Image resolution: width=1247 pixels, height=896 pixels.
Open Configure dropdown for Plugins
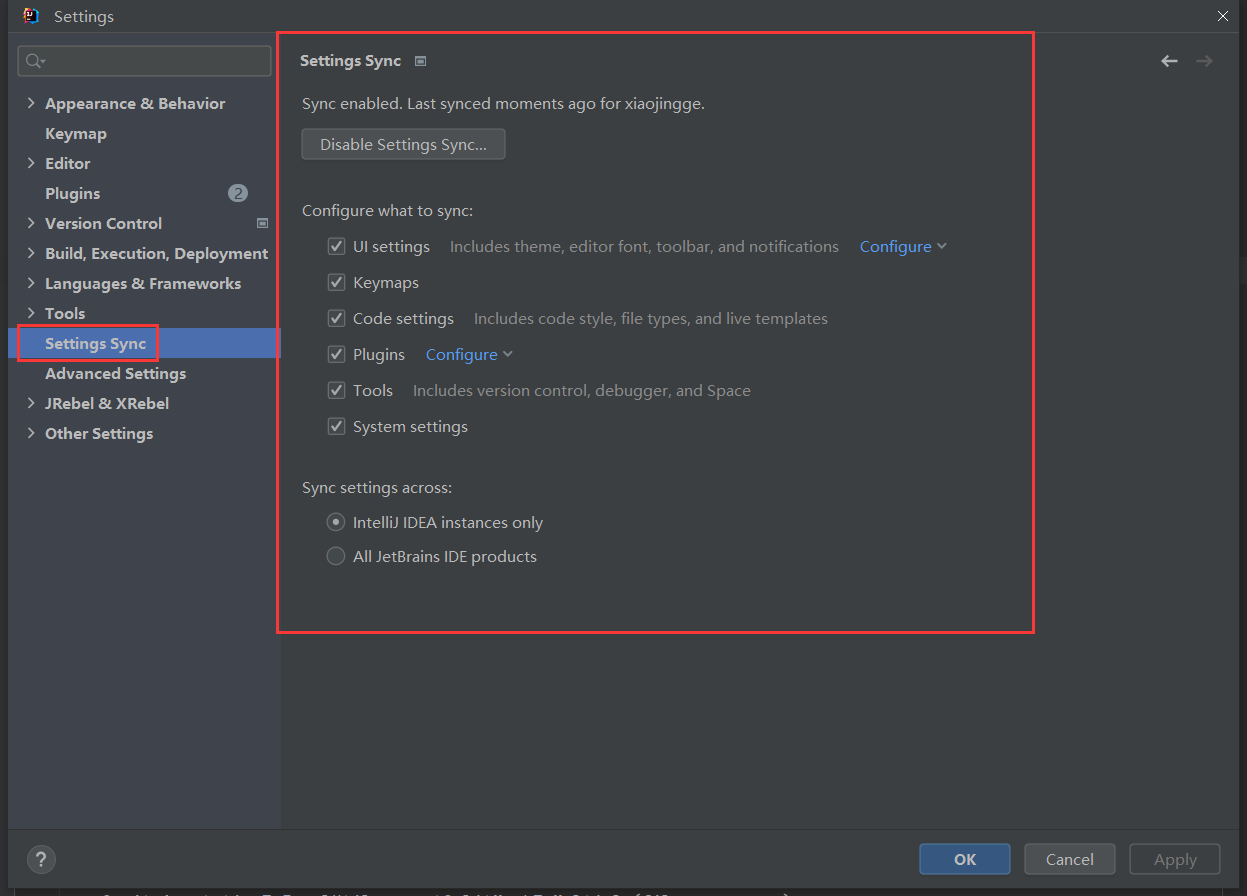point(469,355)
